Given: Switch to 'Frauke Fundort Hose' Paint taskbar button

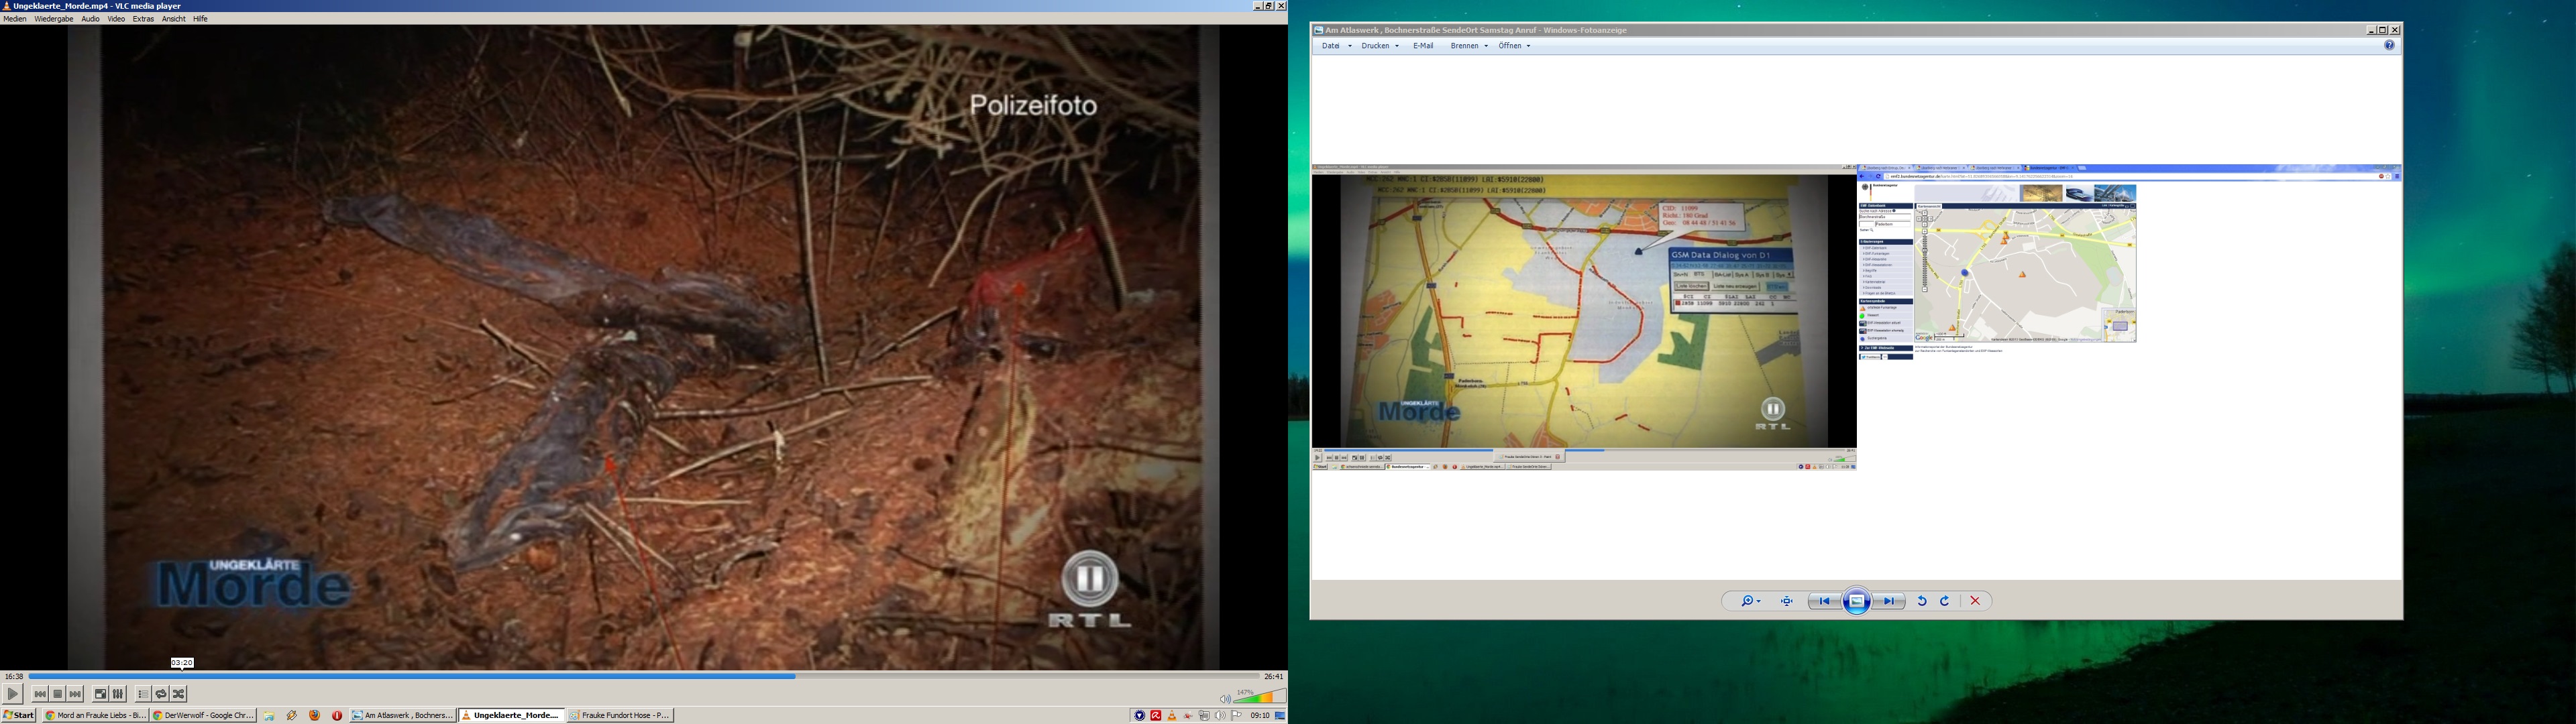Looking at the screenshot, I should tap(620, 715).
